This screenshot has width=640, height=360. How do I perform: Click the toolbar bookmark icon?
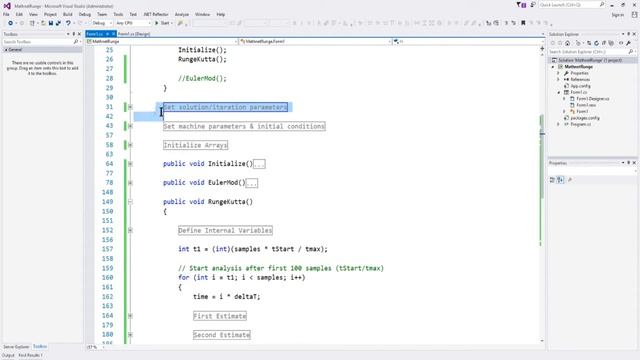pos(523,23)
